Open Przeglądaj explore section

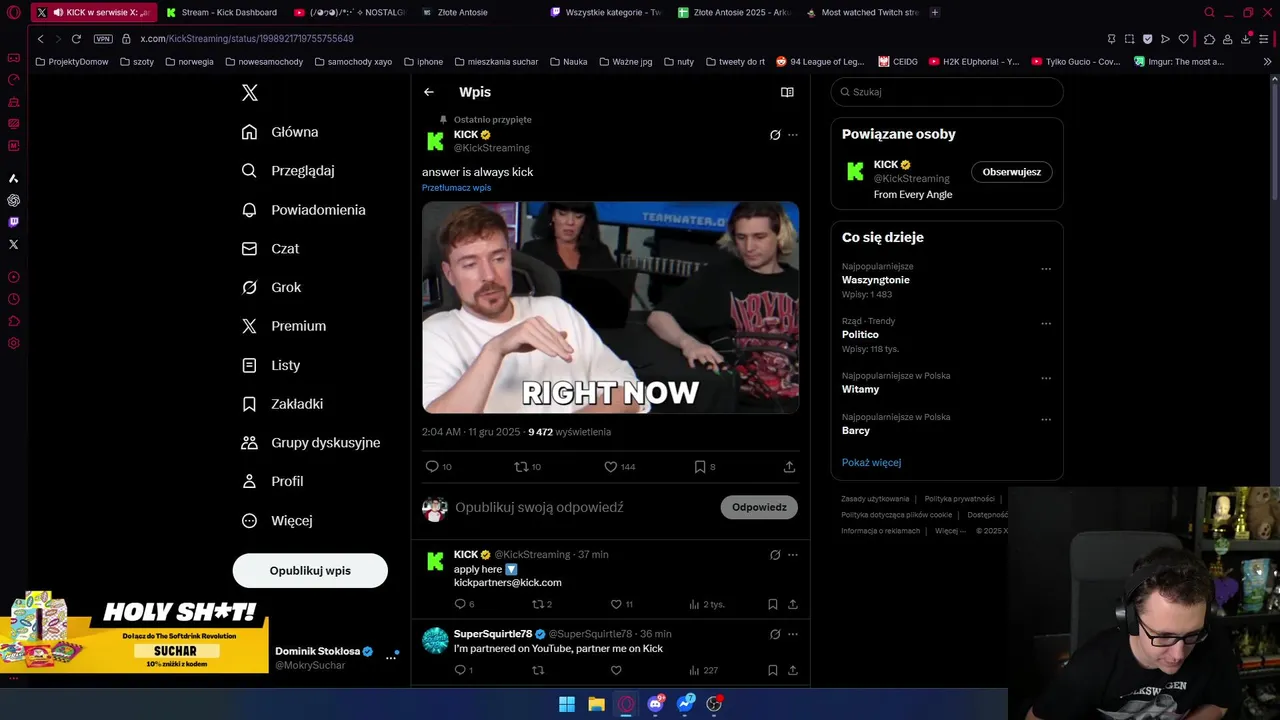pyautogui.click(x=288, y=171)
